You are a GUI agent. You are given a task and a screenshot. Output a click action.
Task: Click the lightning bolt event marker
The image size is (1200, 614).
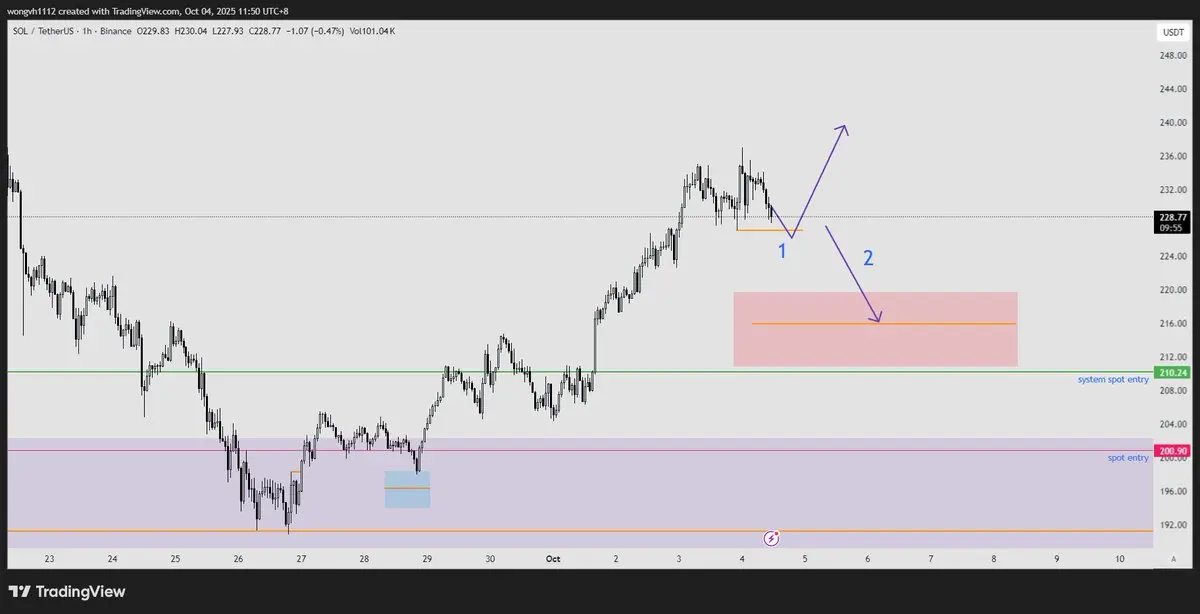pyautogui.click(x=772, y=538)
